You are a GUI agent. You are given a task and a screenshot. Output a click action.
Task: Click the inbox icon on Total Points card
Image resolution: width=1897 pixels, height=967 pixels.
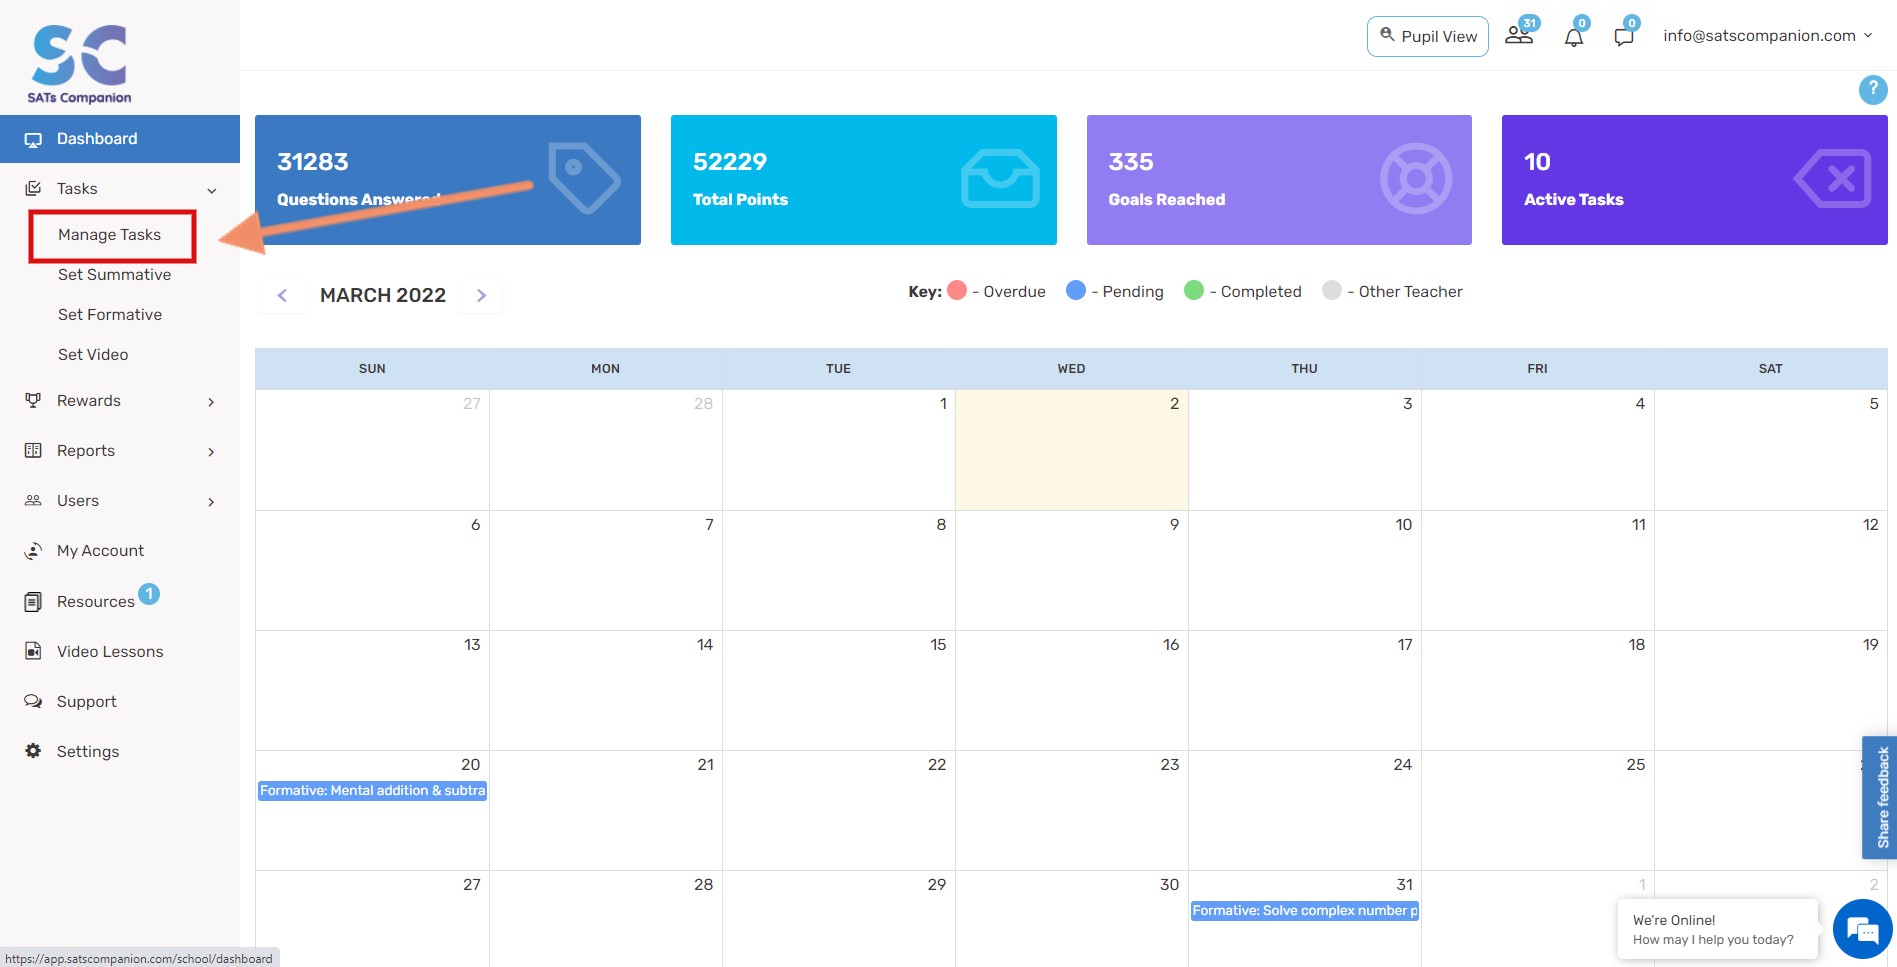tap(1000, 179)
